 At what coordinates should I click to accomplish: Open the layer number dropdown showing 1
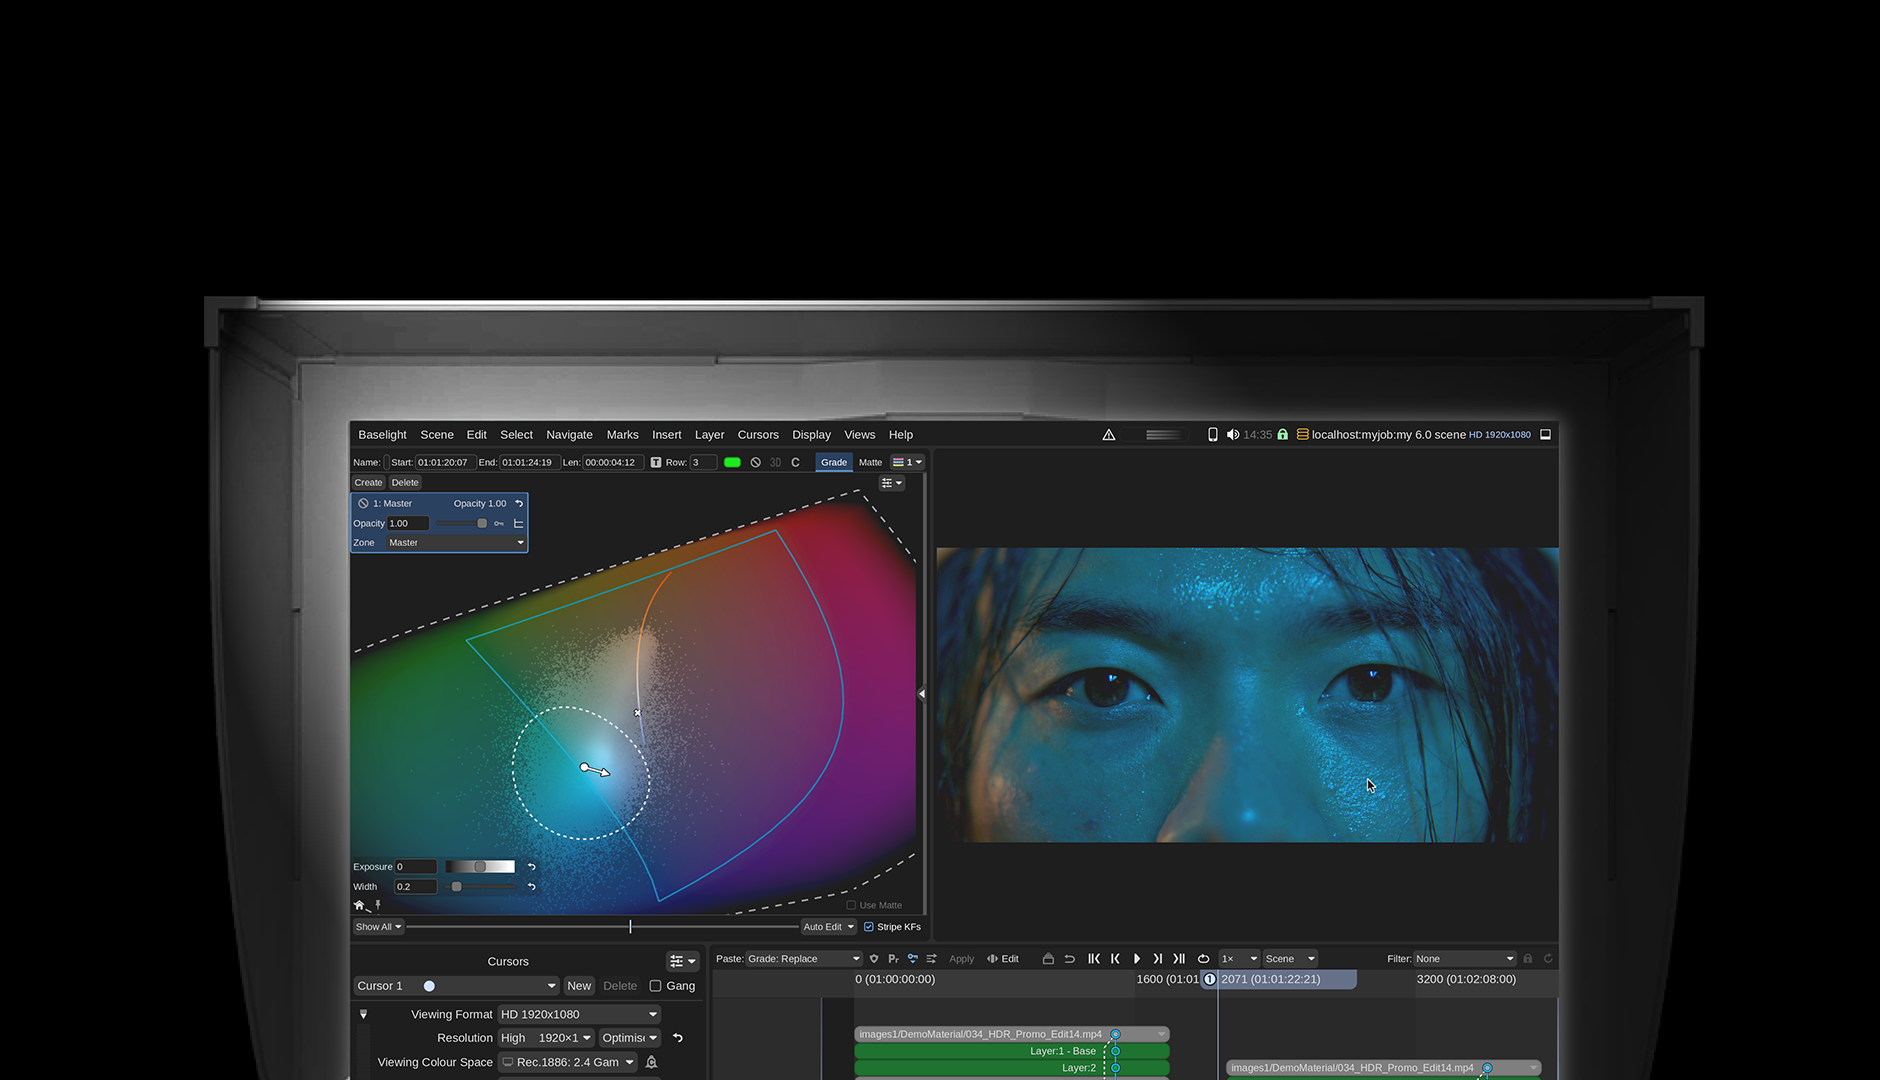click(x=908, y=462)
